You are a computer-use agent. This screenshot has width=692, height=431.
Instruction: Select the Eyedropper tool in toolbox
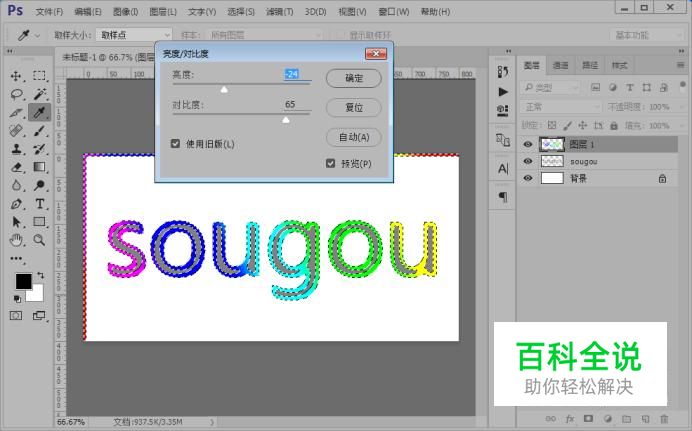(40, 112)
